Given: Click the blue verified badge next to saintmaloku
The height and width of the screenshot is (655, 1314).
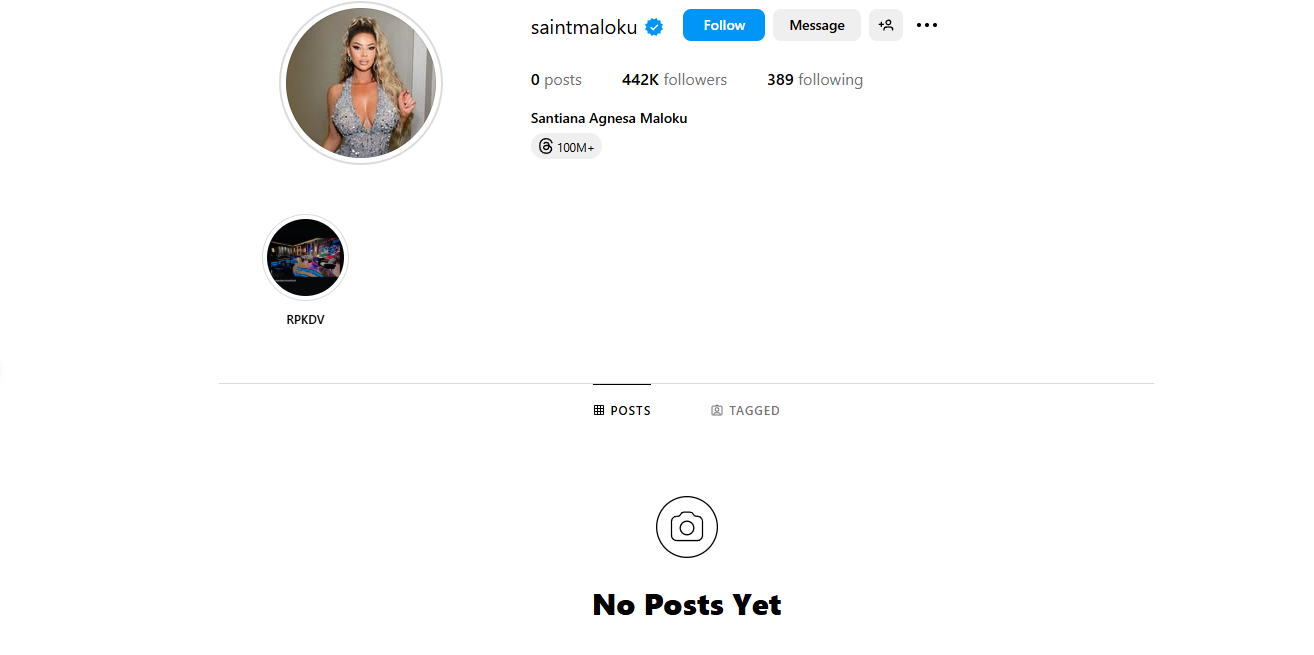Looking at the screenshot, I should point(654,27).
